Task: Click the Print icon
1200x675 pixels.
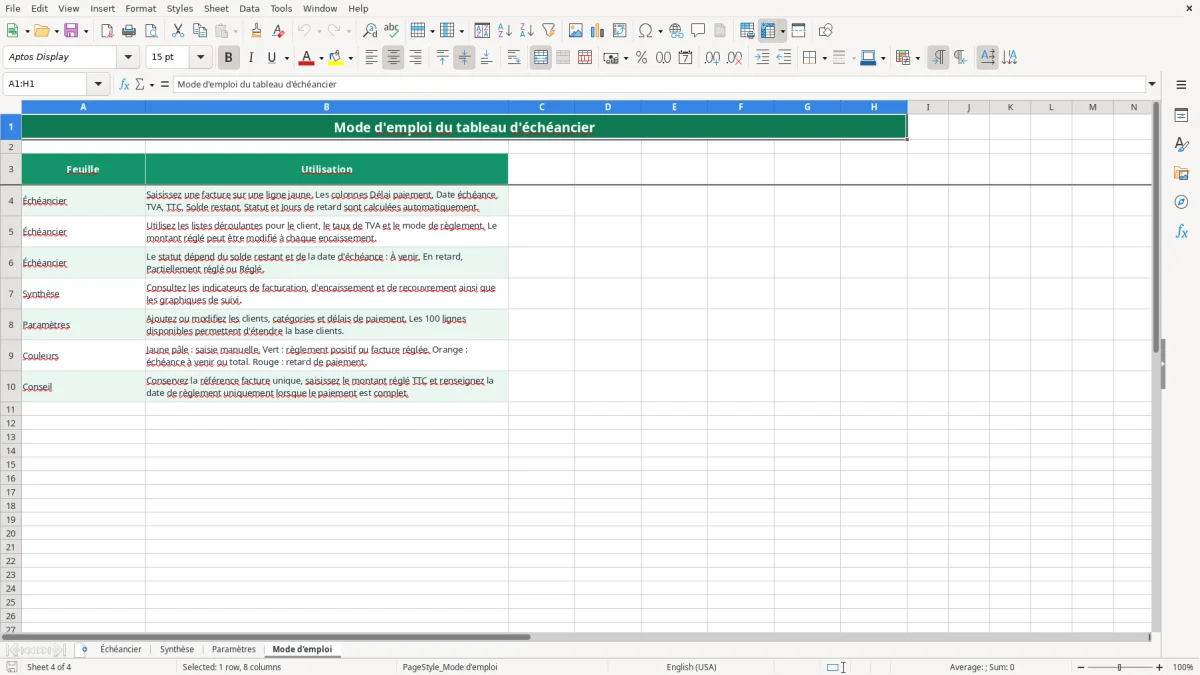Action: pos(129,31)
